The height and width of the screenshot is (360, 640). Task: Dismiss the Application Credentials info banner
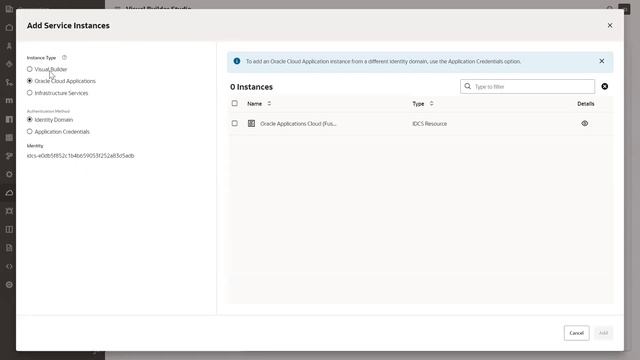pyautogui.click(x=602, y=61)
